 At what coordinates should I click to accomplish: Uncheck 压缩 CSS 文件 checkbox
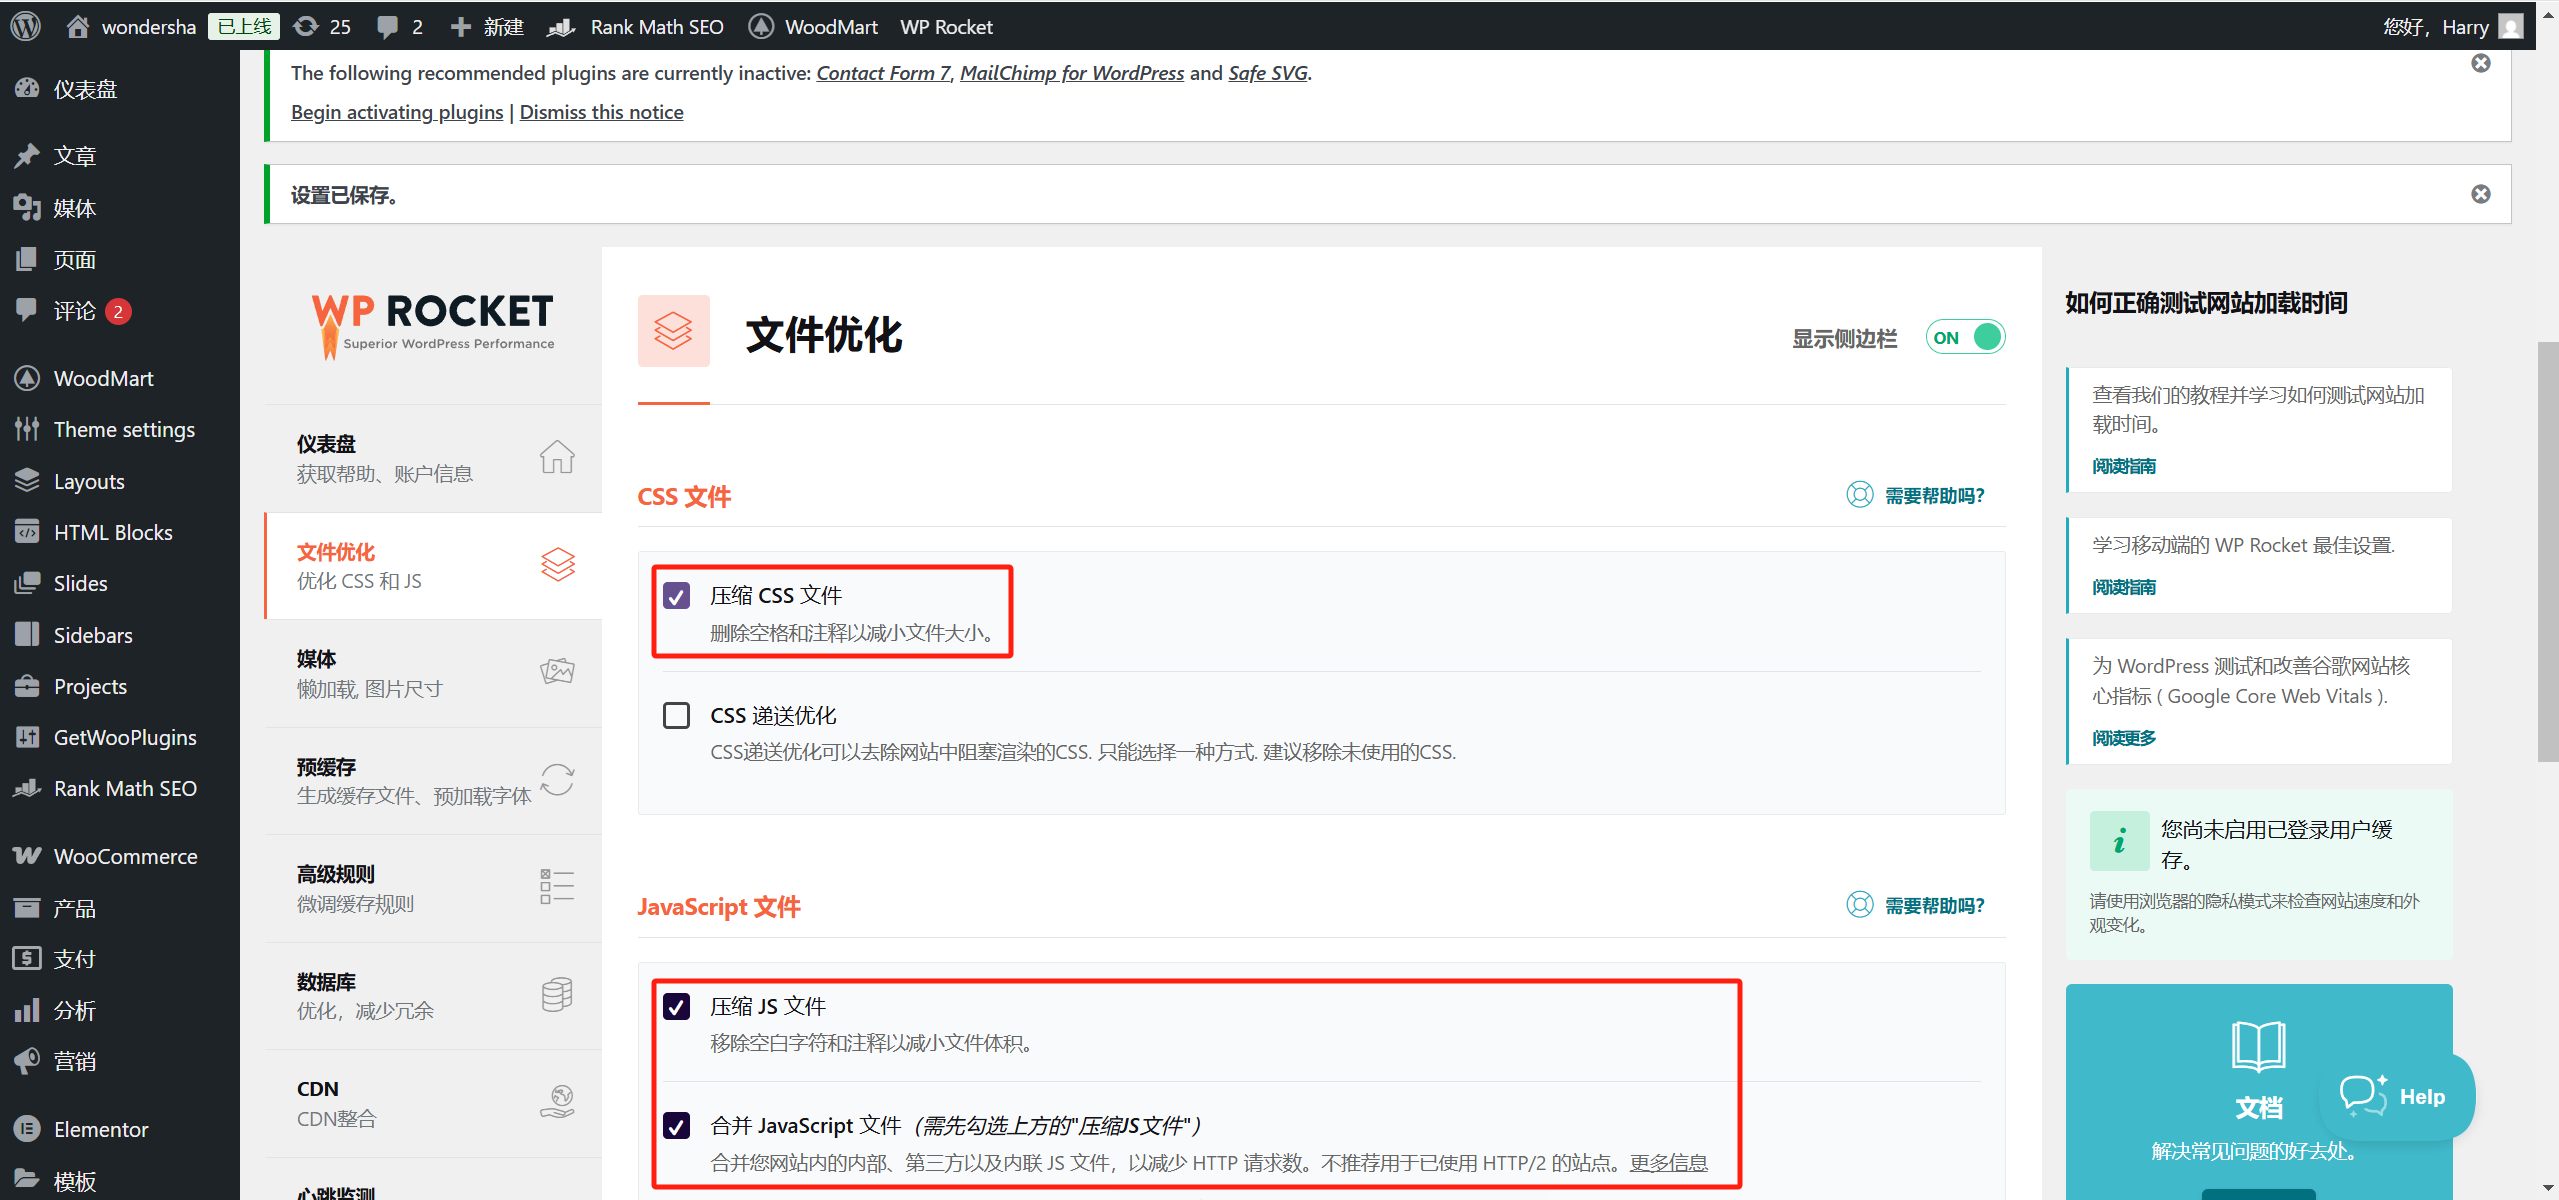[x=676, y=596]
